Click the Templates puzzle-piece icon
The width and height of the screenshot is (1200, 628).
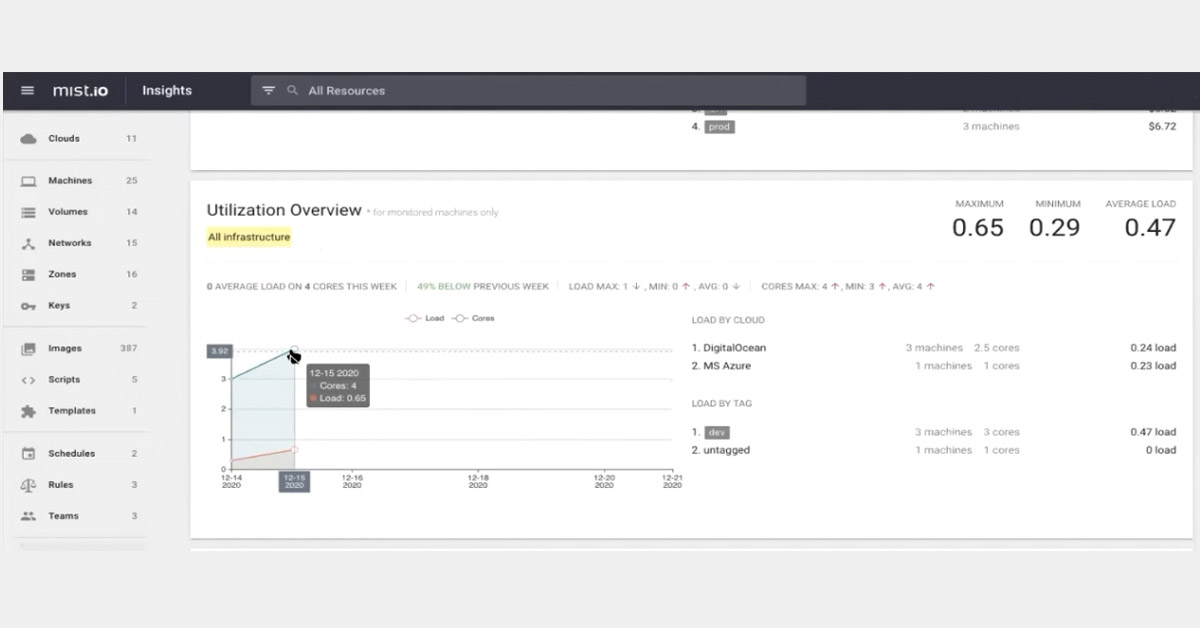point(27,410)
